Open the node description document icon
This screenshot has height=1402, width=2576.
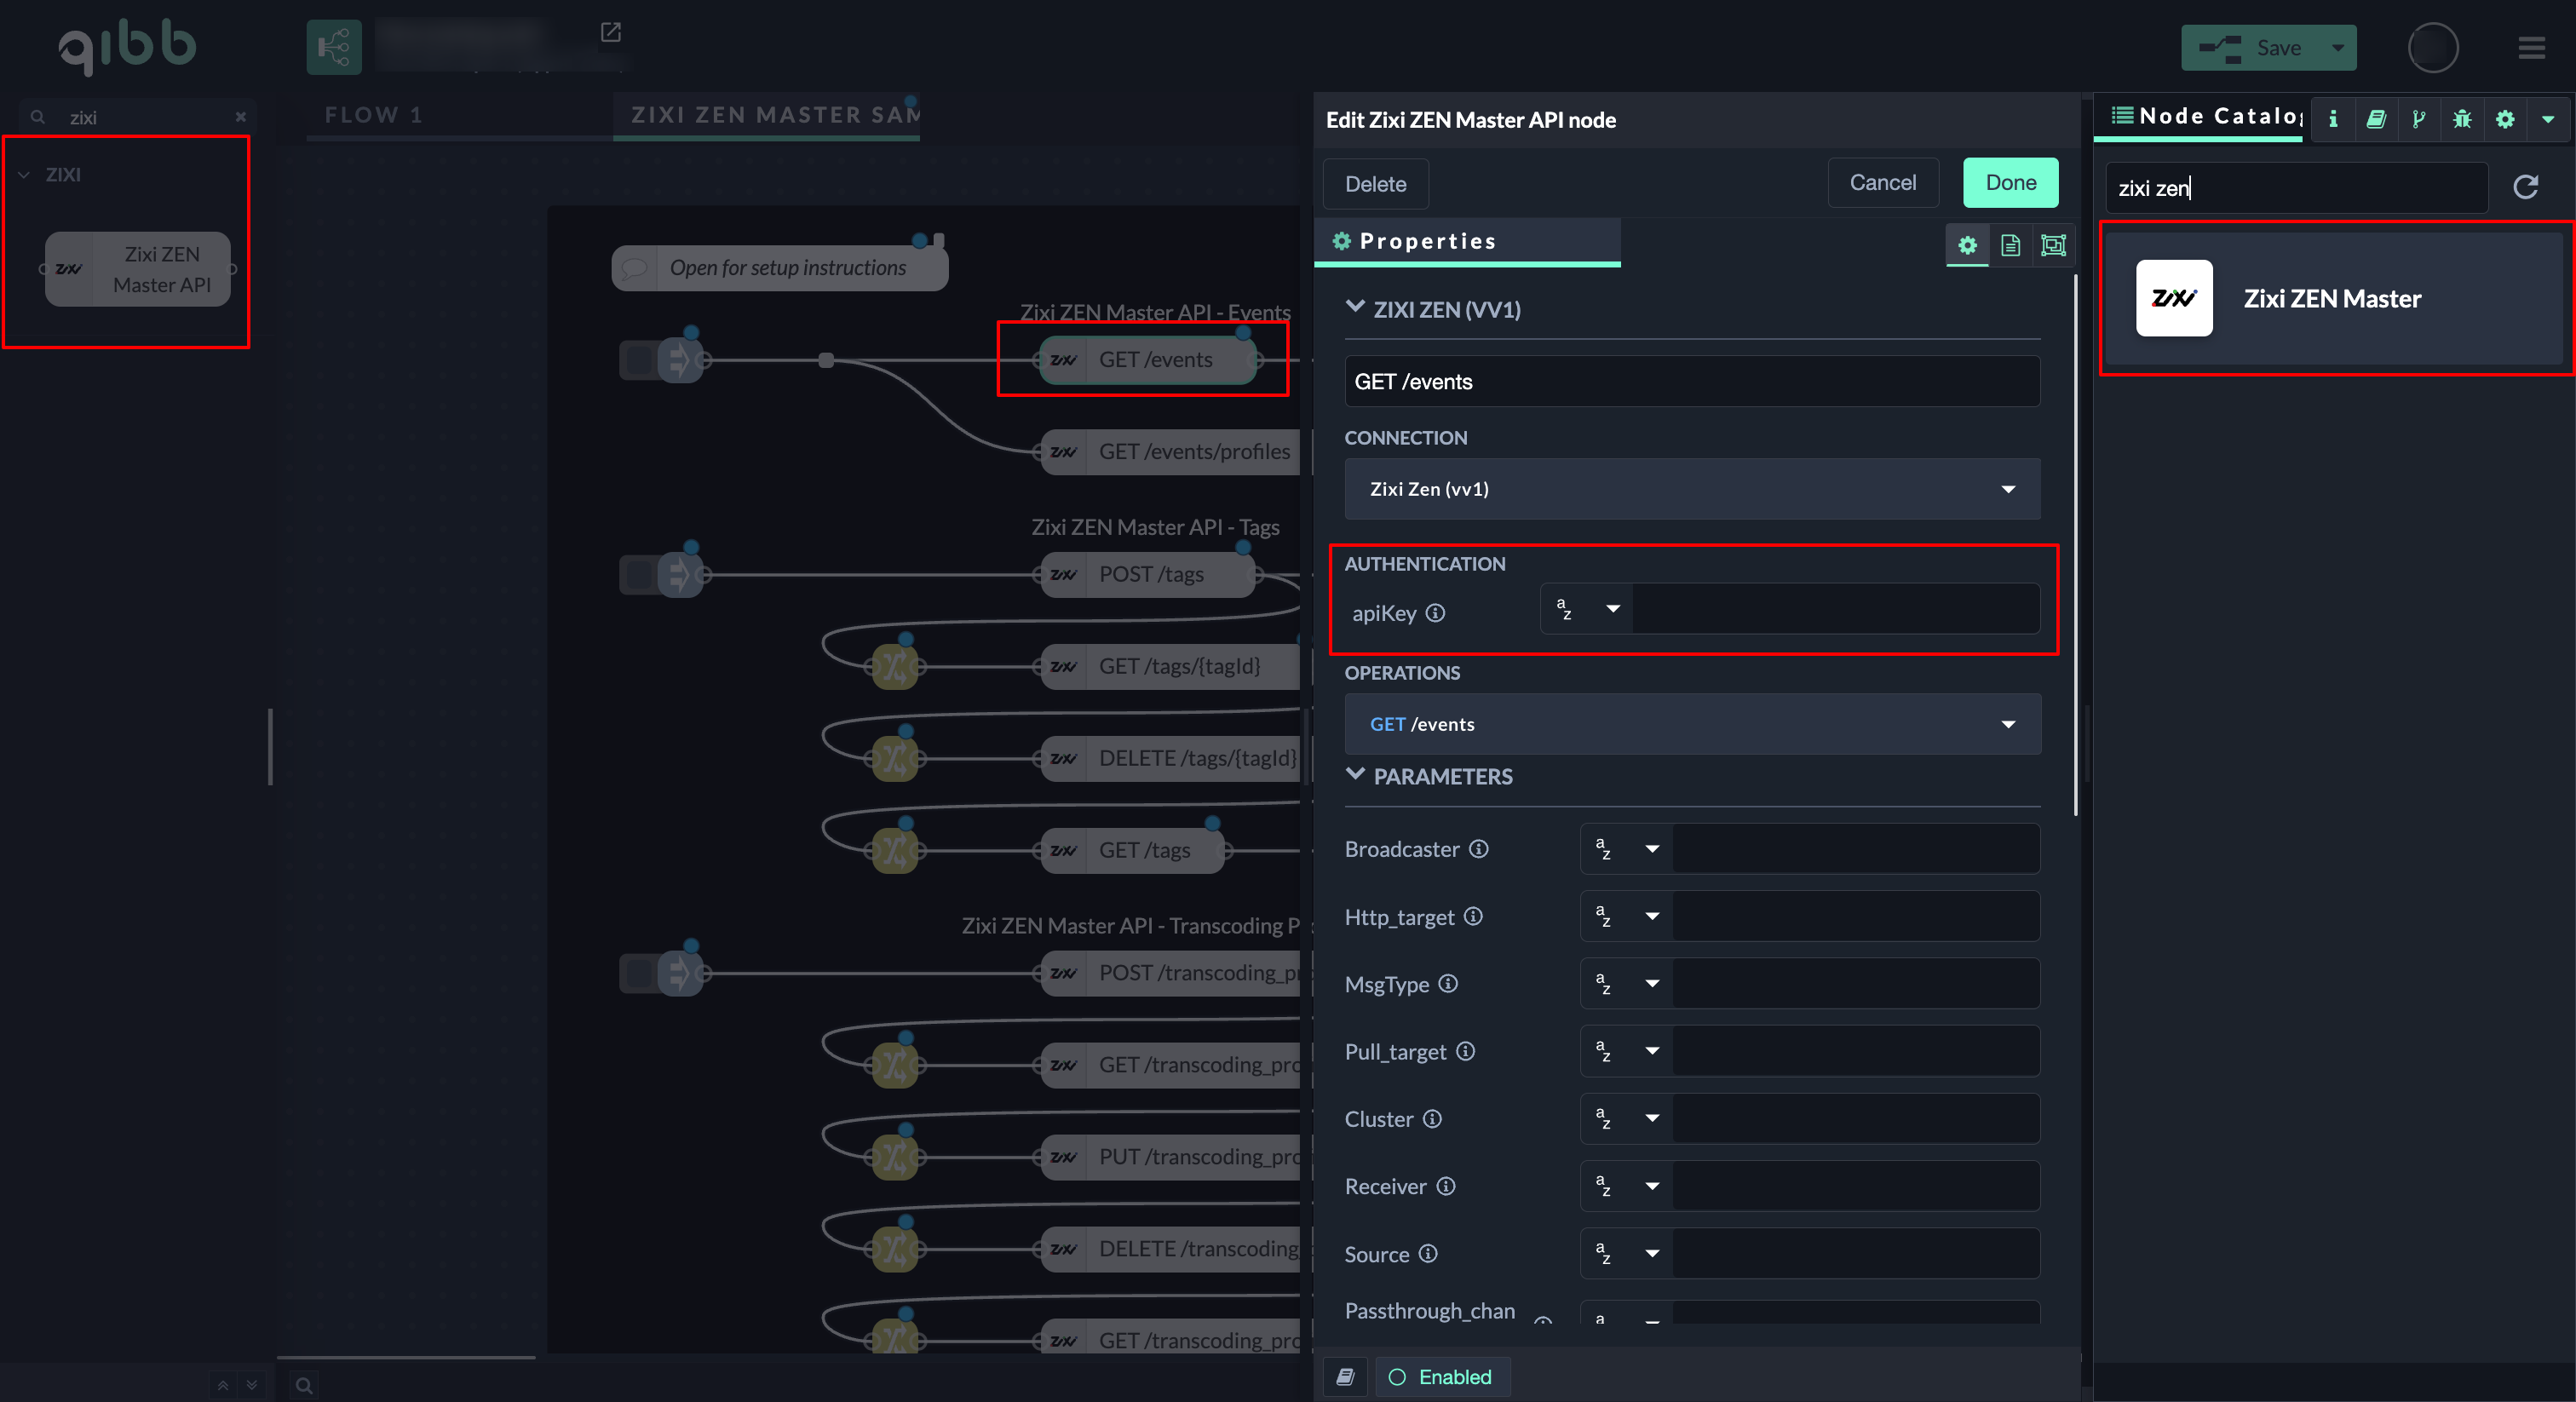point(2010,245)
